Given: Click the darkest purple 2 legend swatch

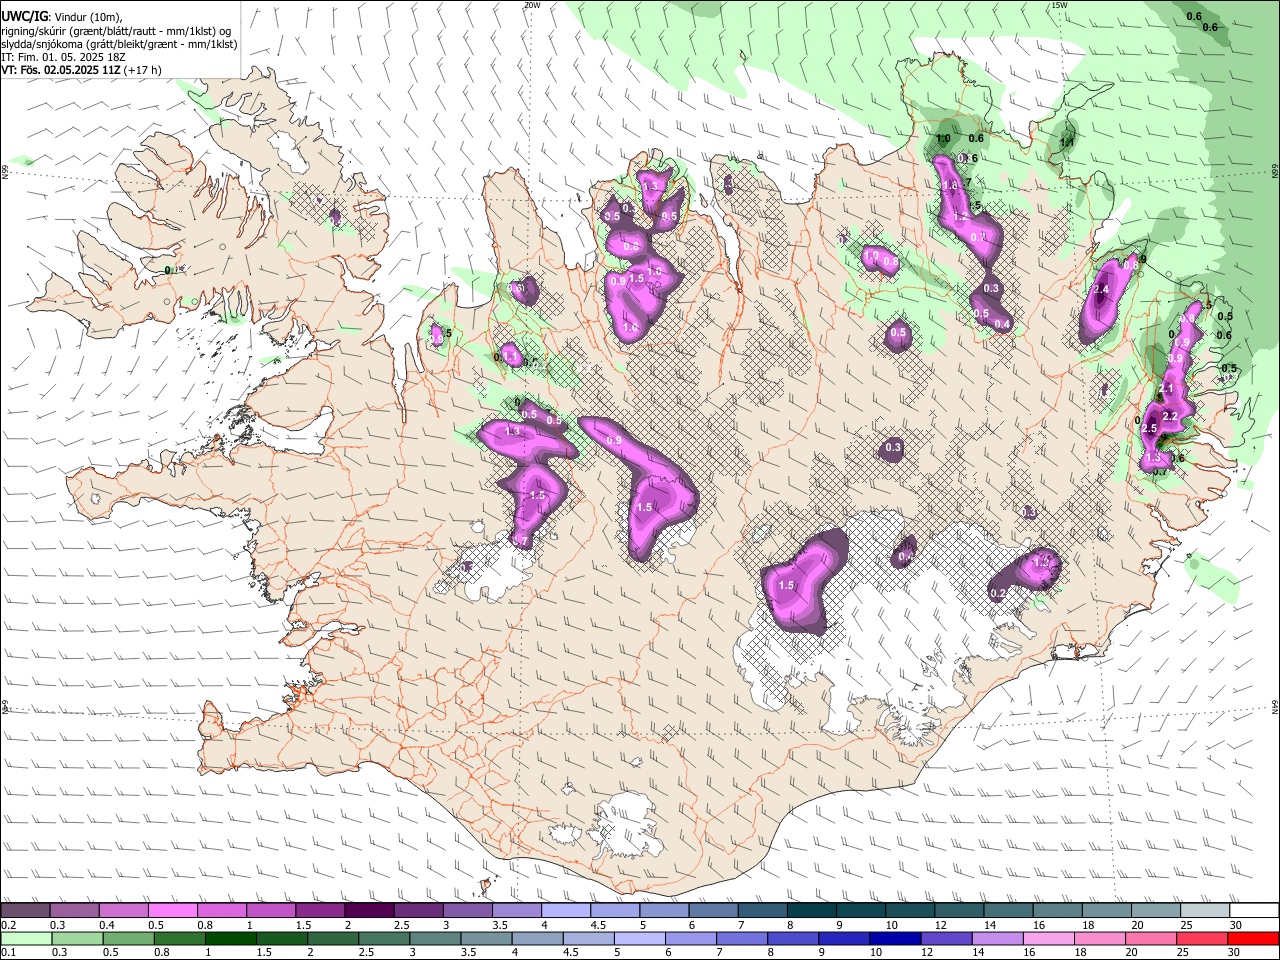Looking at the screenshot, I should (x=369, y=911).
